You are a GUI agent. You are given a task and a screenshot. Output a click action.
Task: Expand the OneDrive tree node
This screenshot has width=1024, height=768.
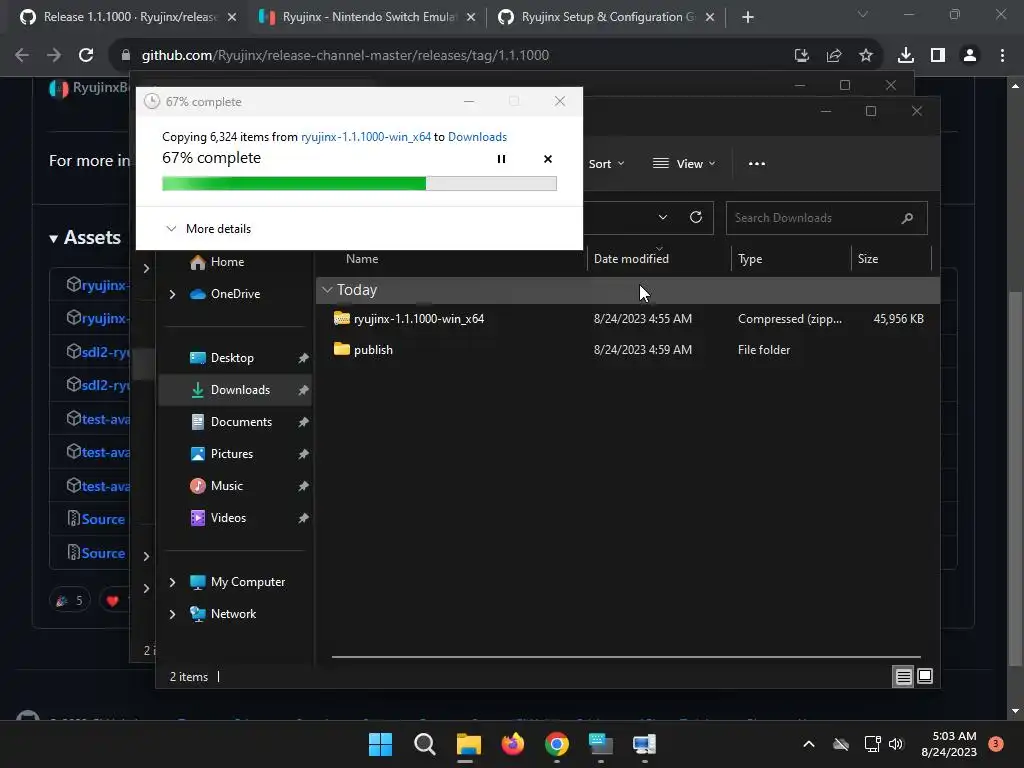(x=172, y=295)
